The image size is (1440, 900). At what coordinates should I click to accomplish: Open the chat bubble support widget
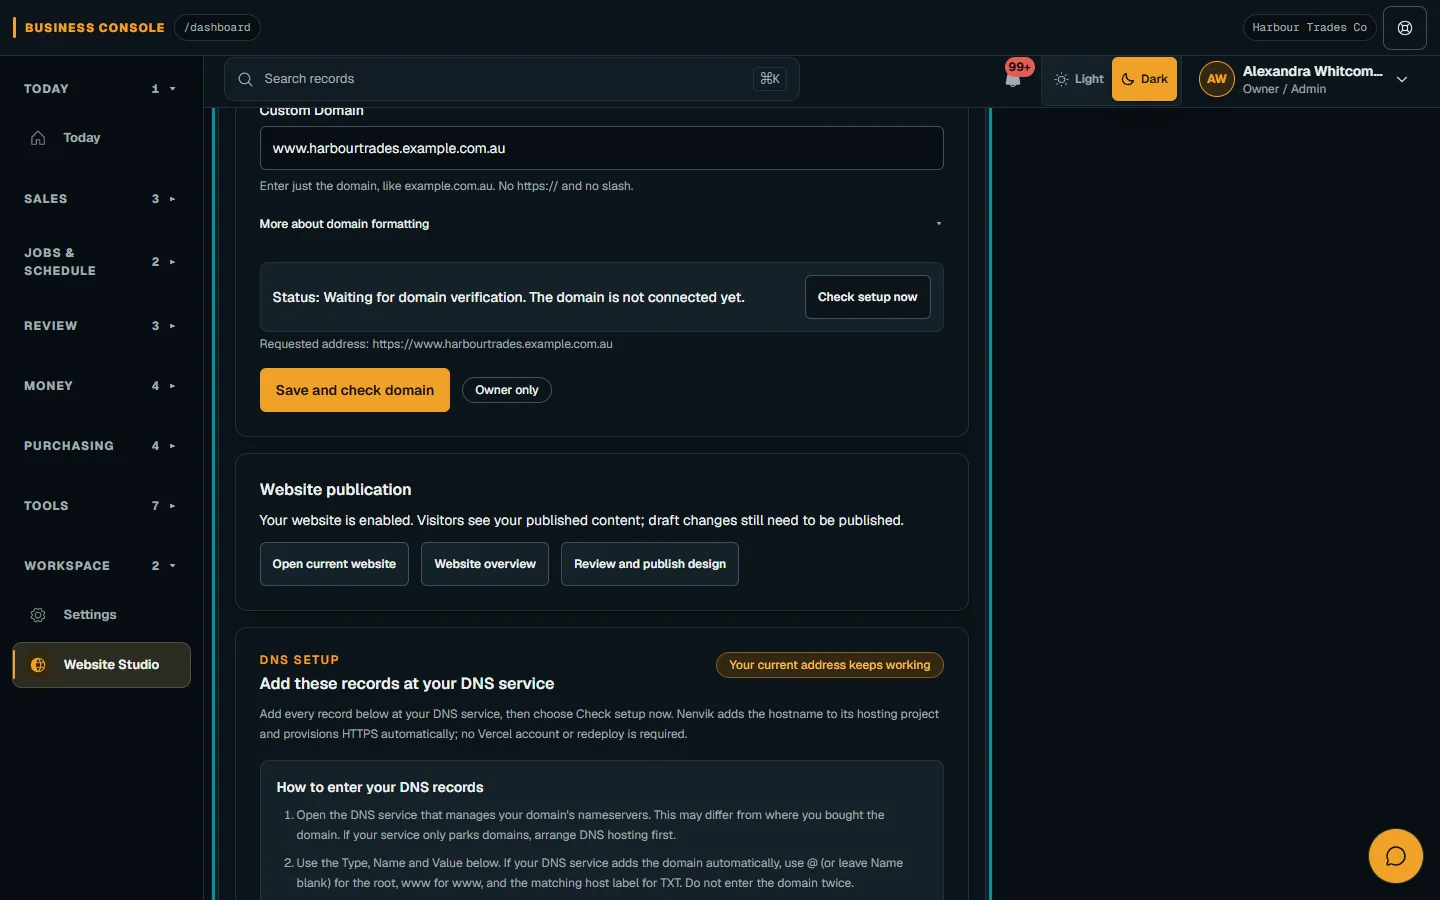click(1395, 856)
